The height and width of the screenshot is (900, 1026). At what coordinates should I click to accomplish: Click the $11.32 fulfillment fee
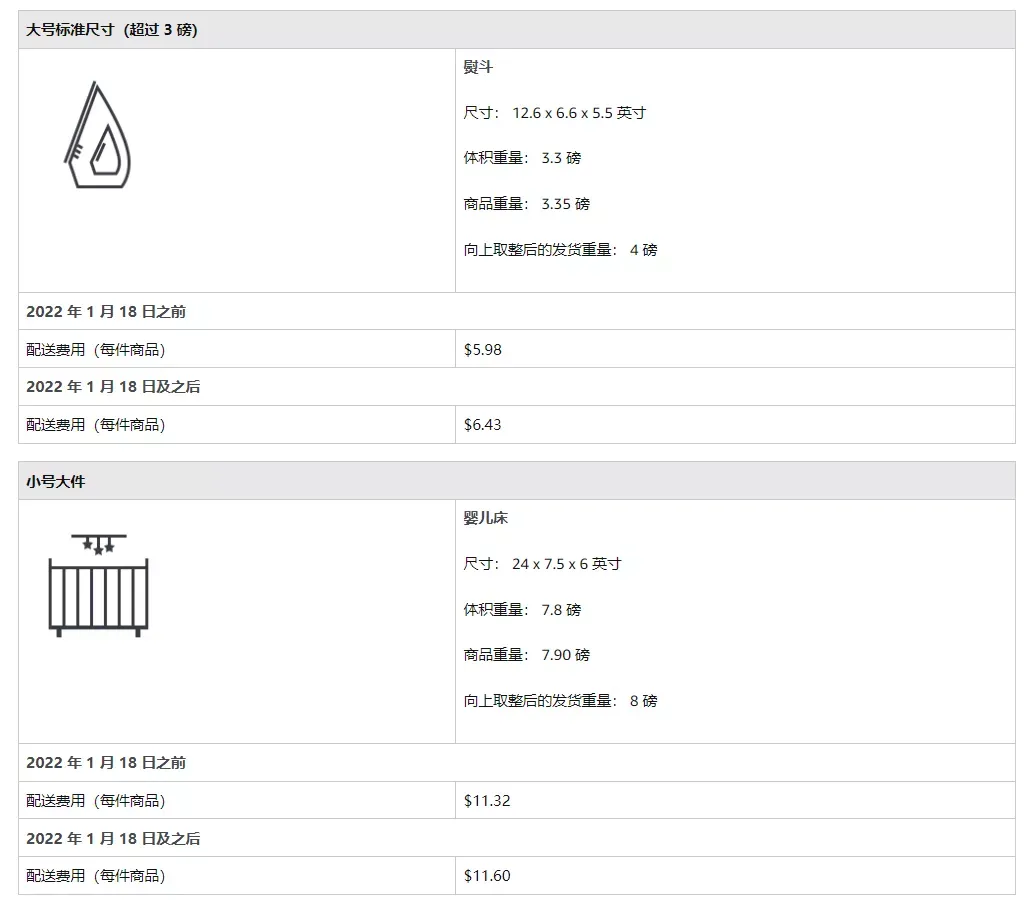487,801
